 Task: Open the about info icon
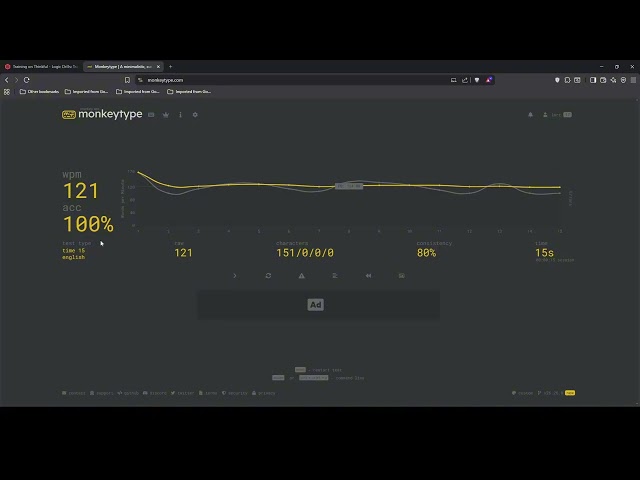click(180, 115)
